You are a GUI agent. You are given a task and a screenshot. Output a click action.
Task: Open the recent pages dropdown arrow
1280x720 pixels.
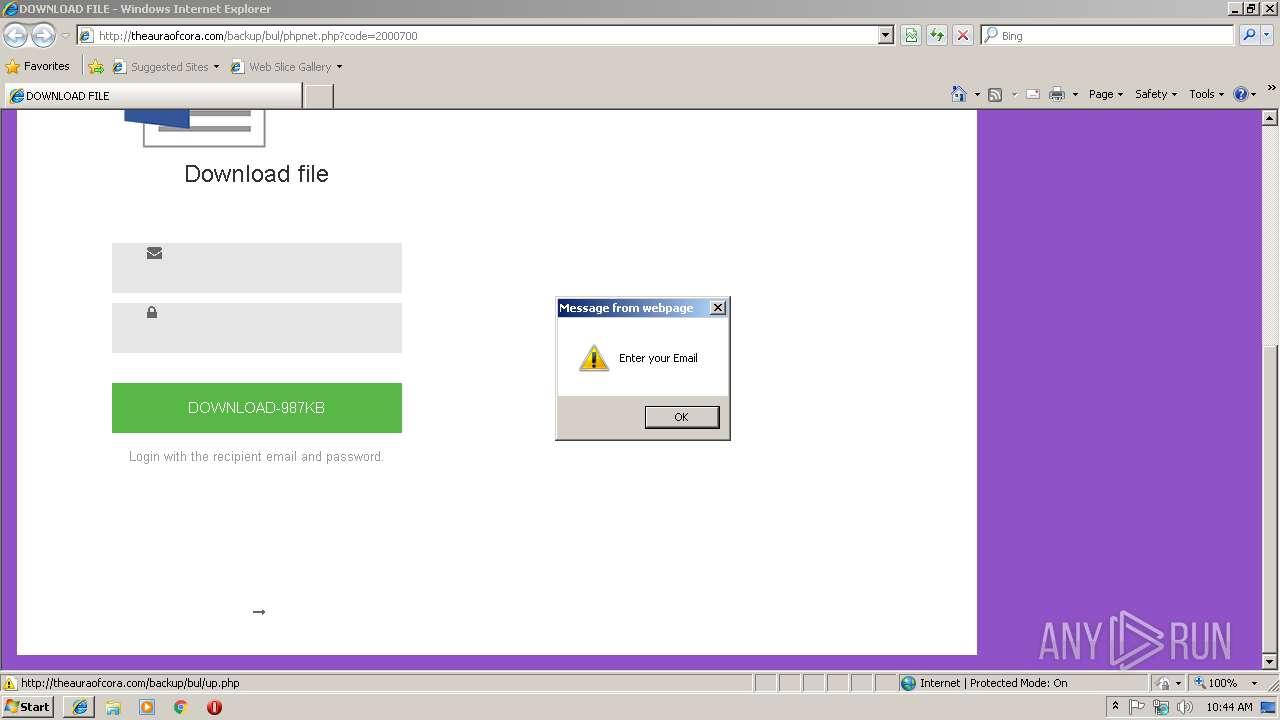click(x=65, y=36)
